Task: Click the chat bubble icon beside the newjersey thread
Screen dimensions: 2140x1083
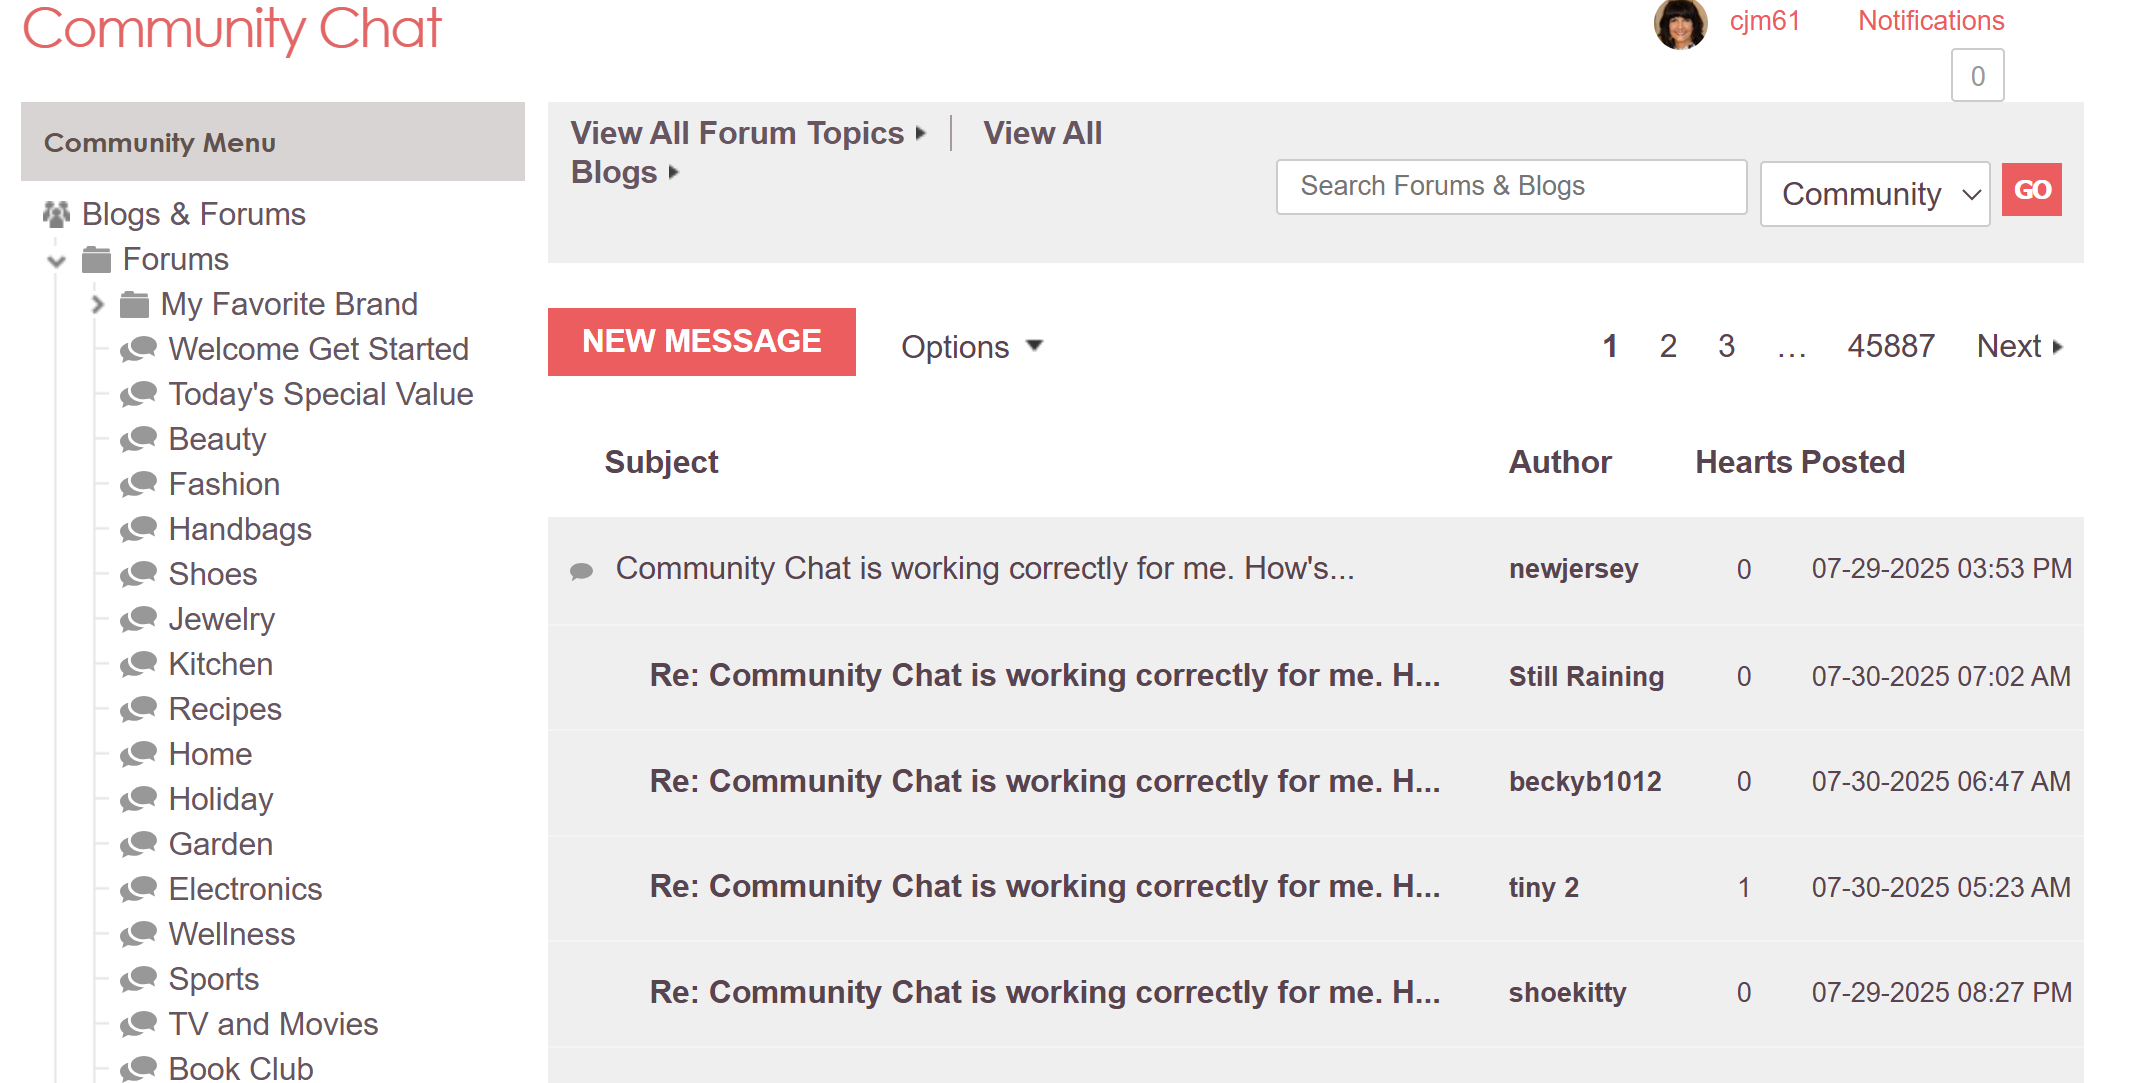Action: [581, 570]
